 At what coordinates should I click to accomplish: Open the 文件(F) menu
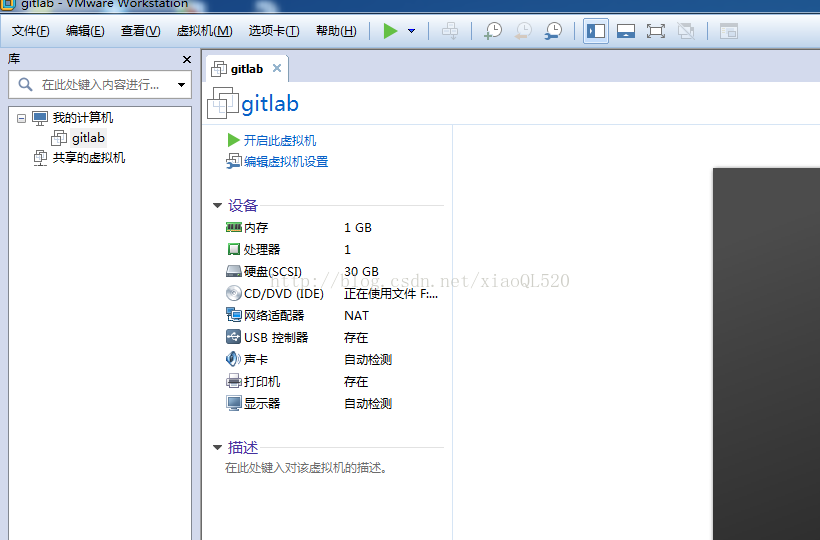(x=30, y=31)
